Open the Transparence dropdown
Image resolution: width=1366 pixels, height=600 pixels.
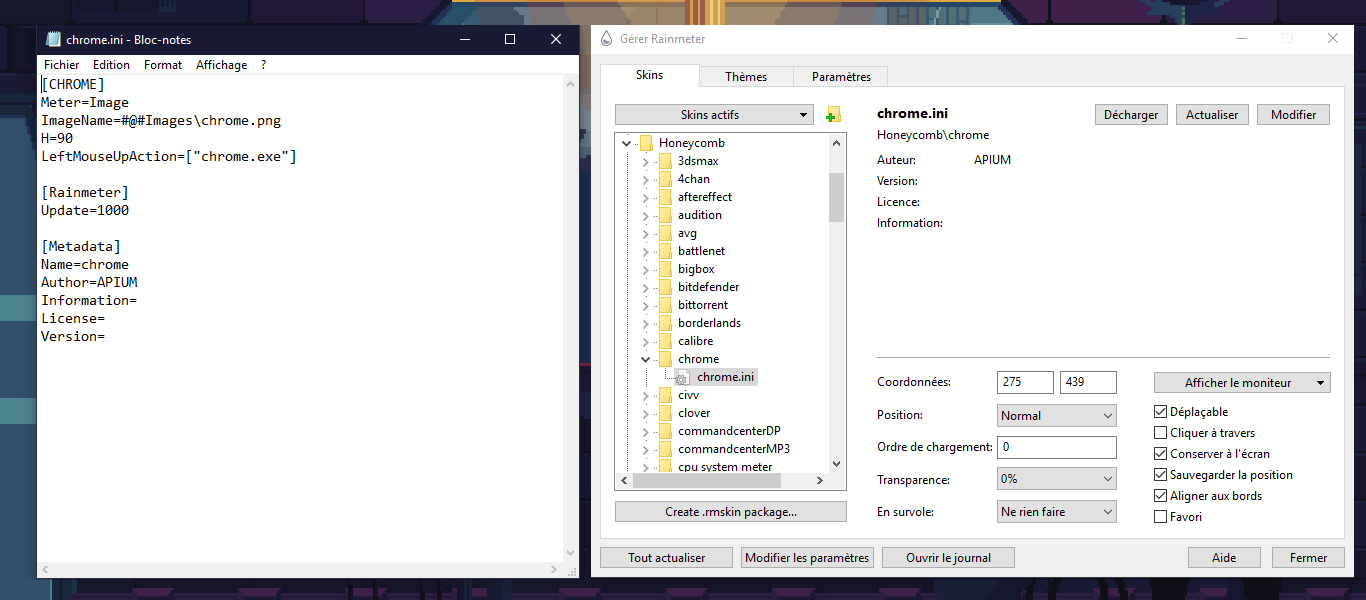1056,479
